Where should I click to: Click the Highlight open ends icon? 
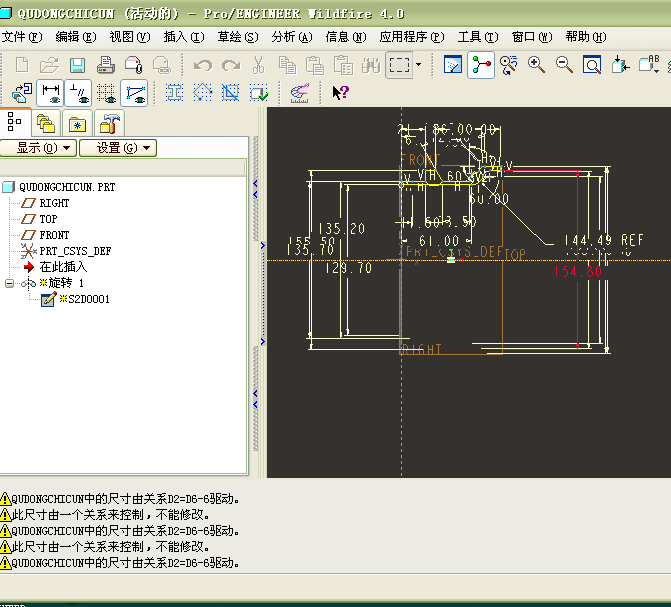pyautogui.click(x=202, y=92)
